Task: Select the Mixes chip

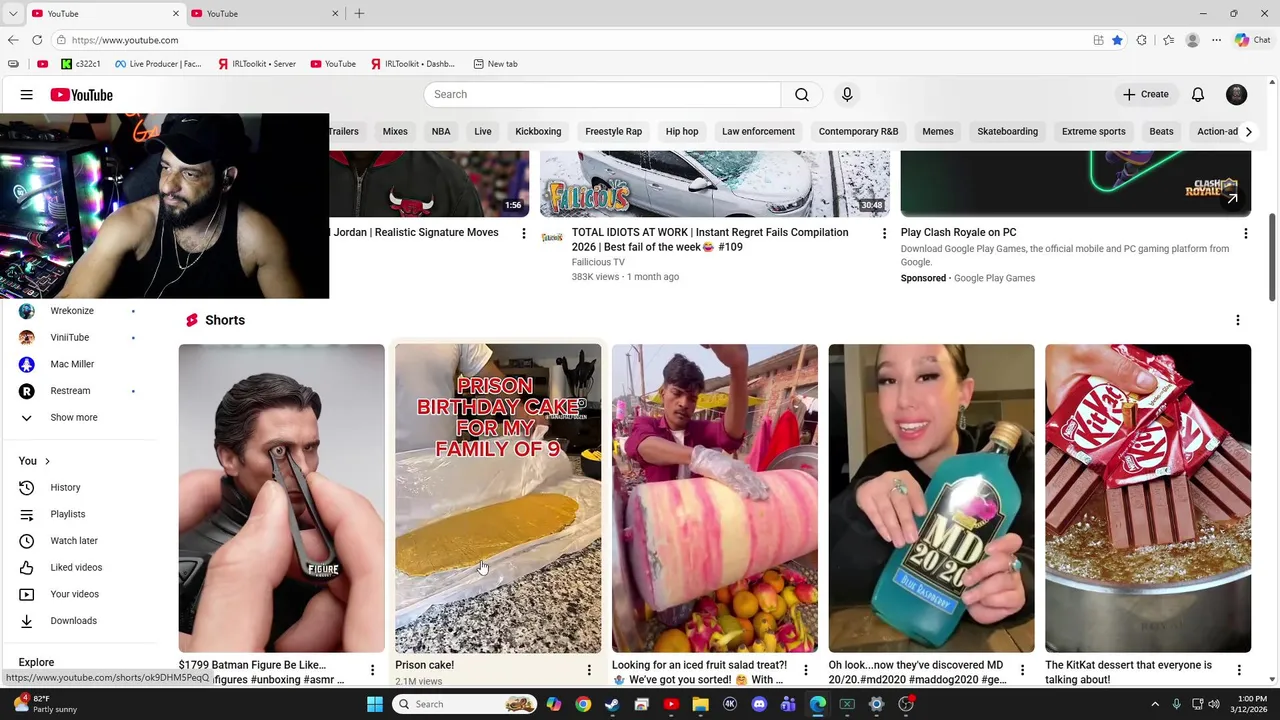Action: [395, 131]
